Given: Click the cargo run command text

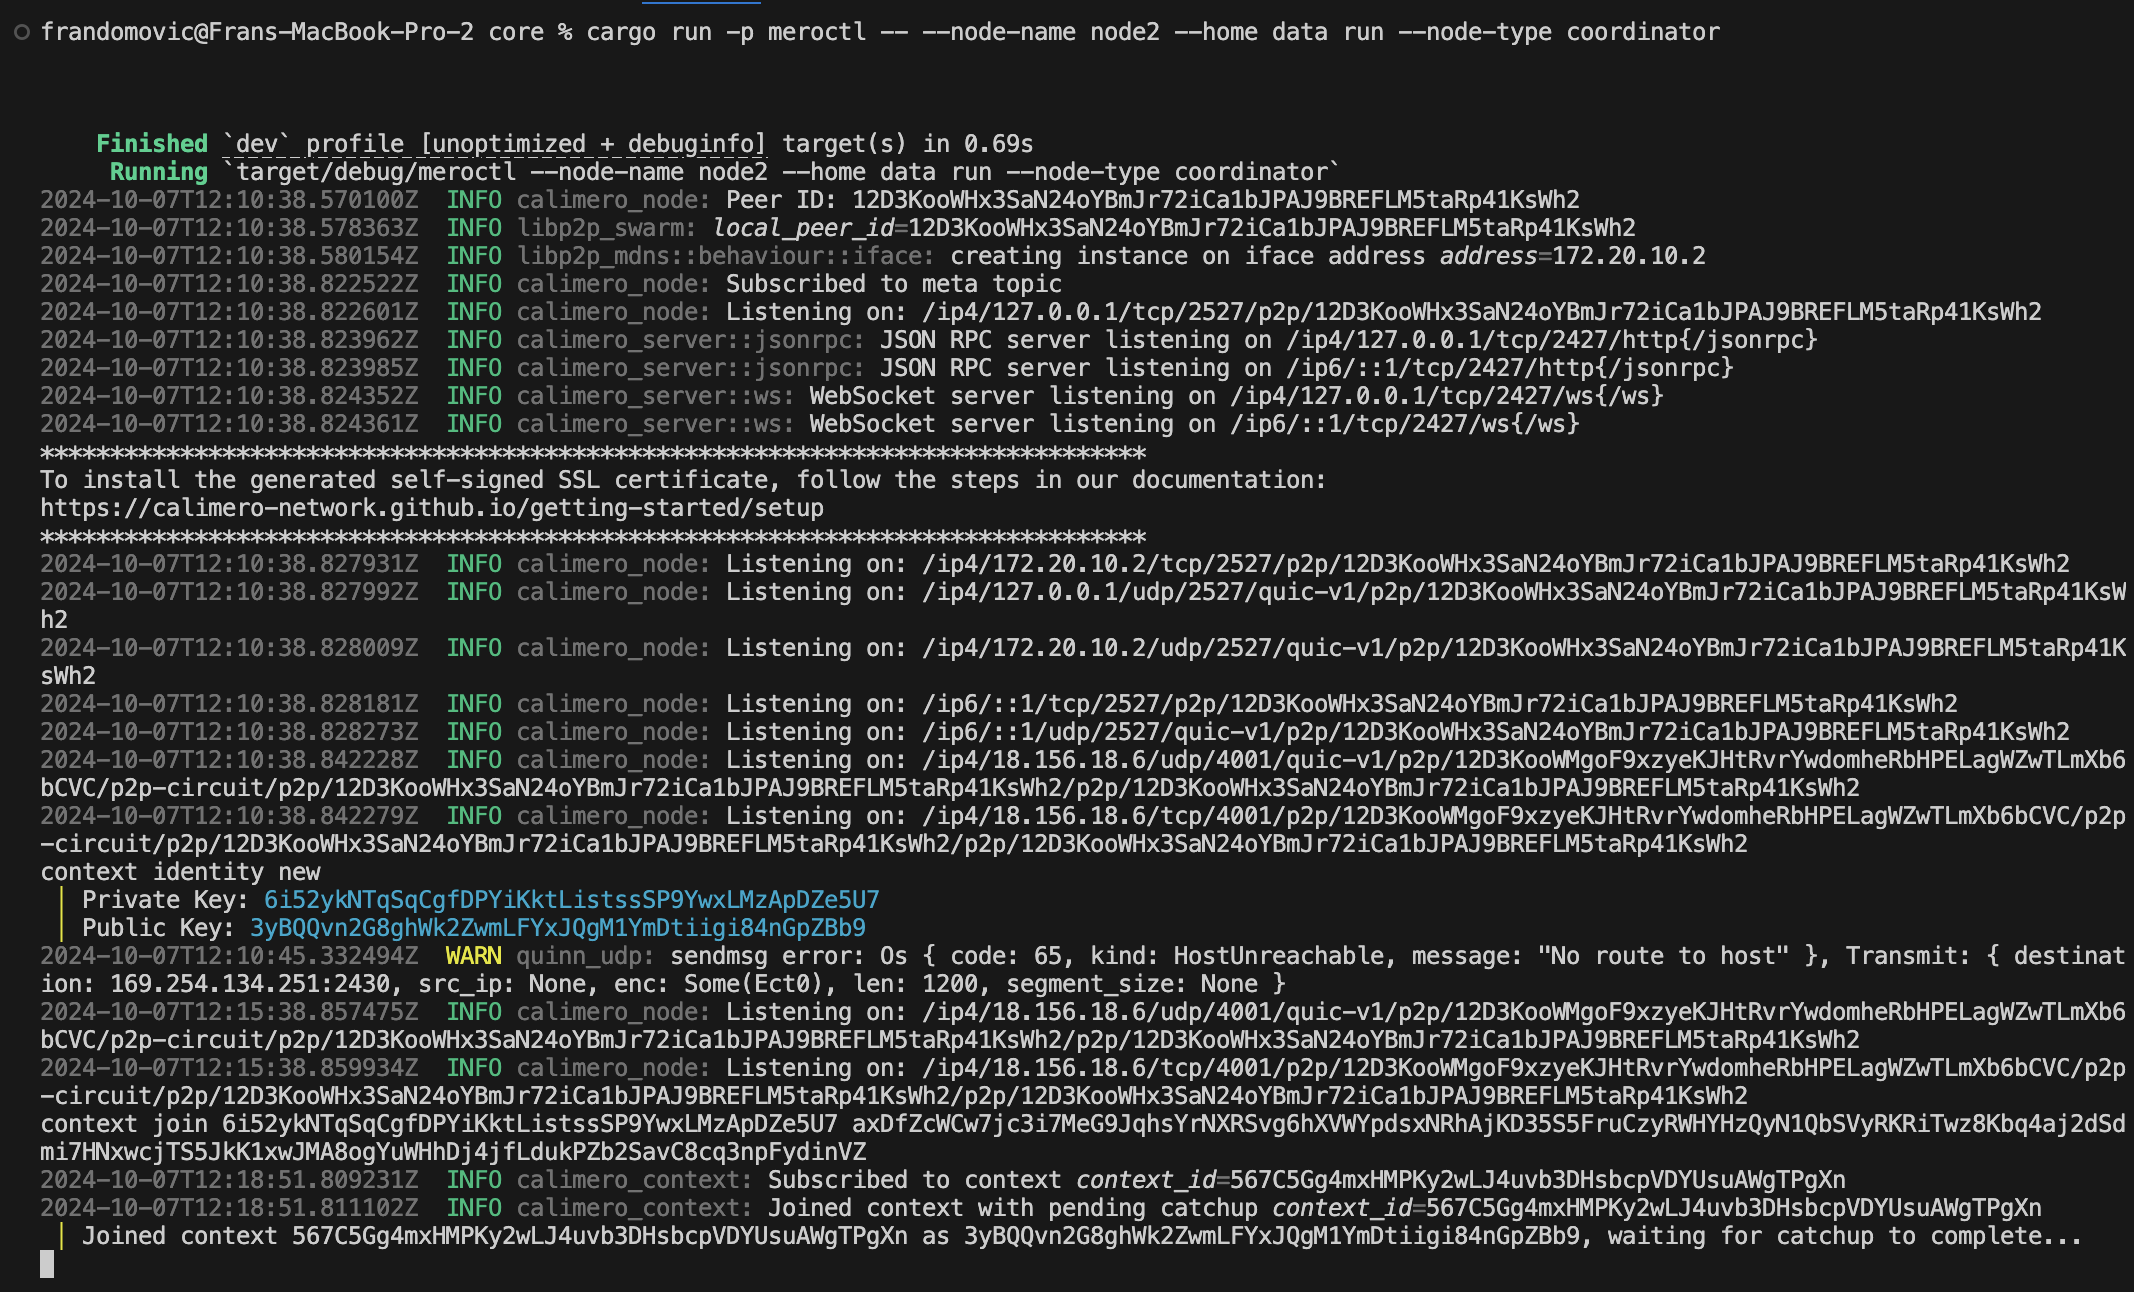Looking at the screenshot, I should pos(1153,32).
